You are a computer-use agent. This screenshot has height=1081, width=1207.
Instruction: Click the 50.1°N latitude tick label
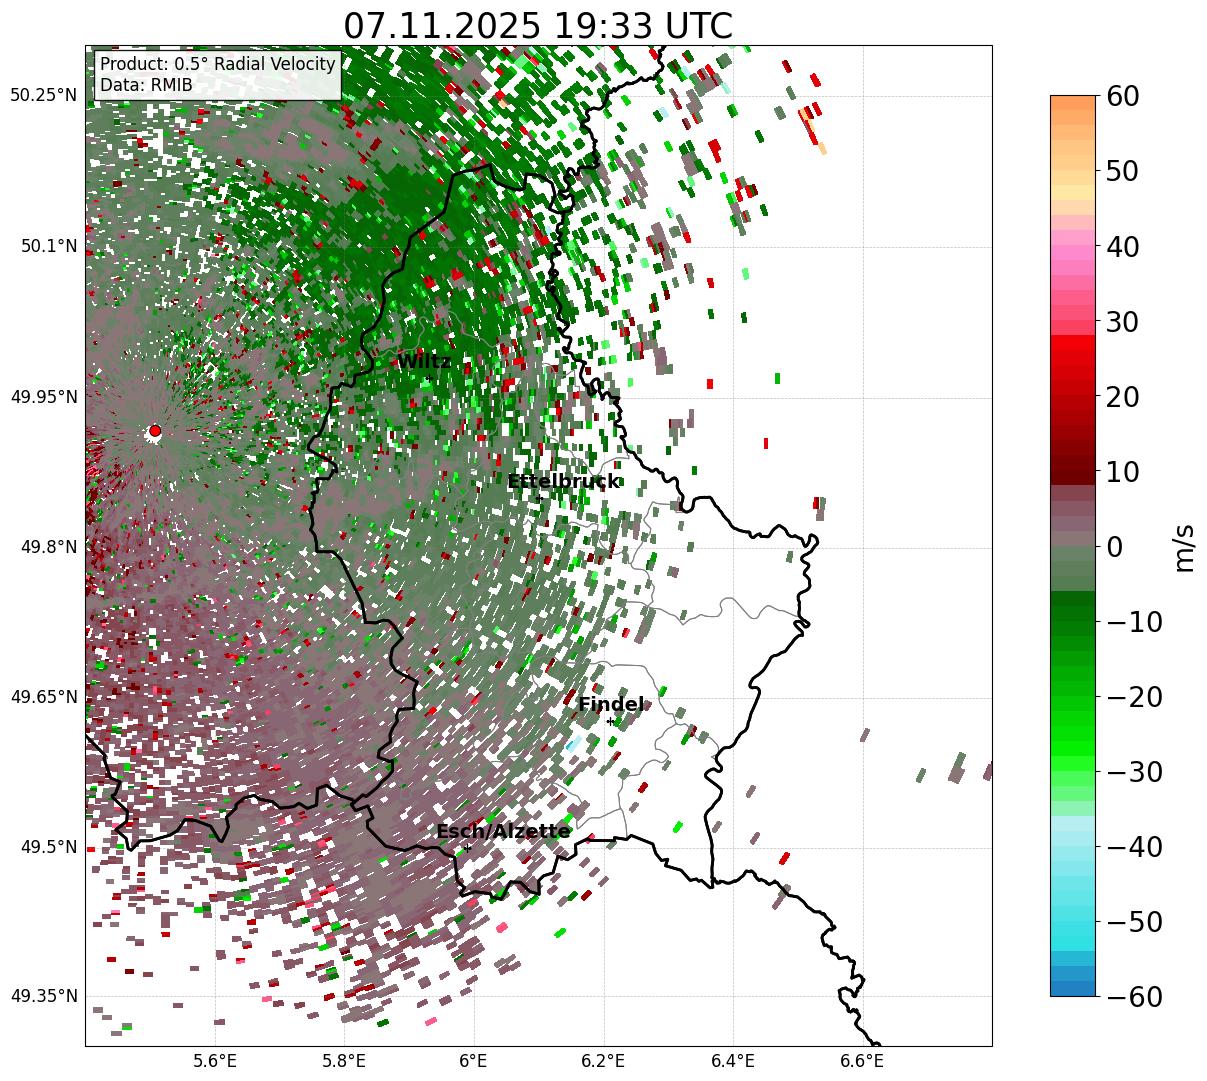[x=48, y=246]
